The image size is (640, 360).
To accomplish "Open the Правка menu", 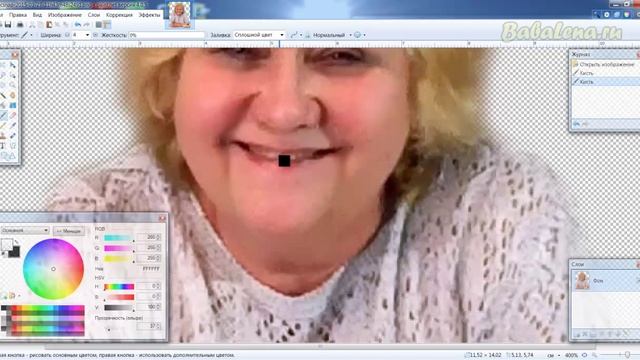I will click(18, 15).
